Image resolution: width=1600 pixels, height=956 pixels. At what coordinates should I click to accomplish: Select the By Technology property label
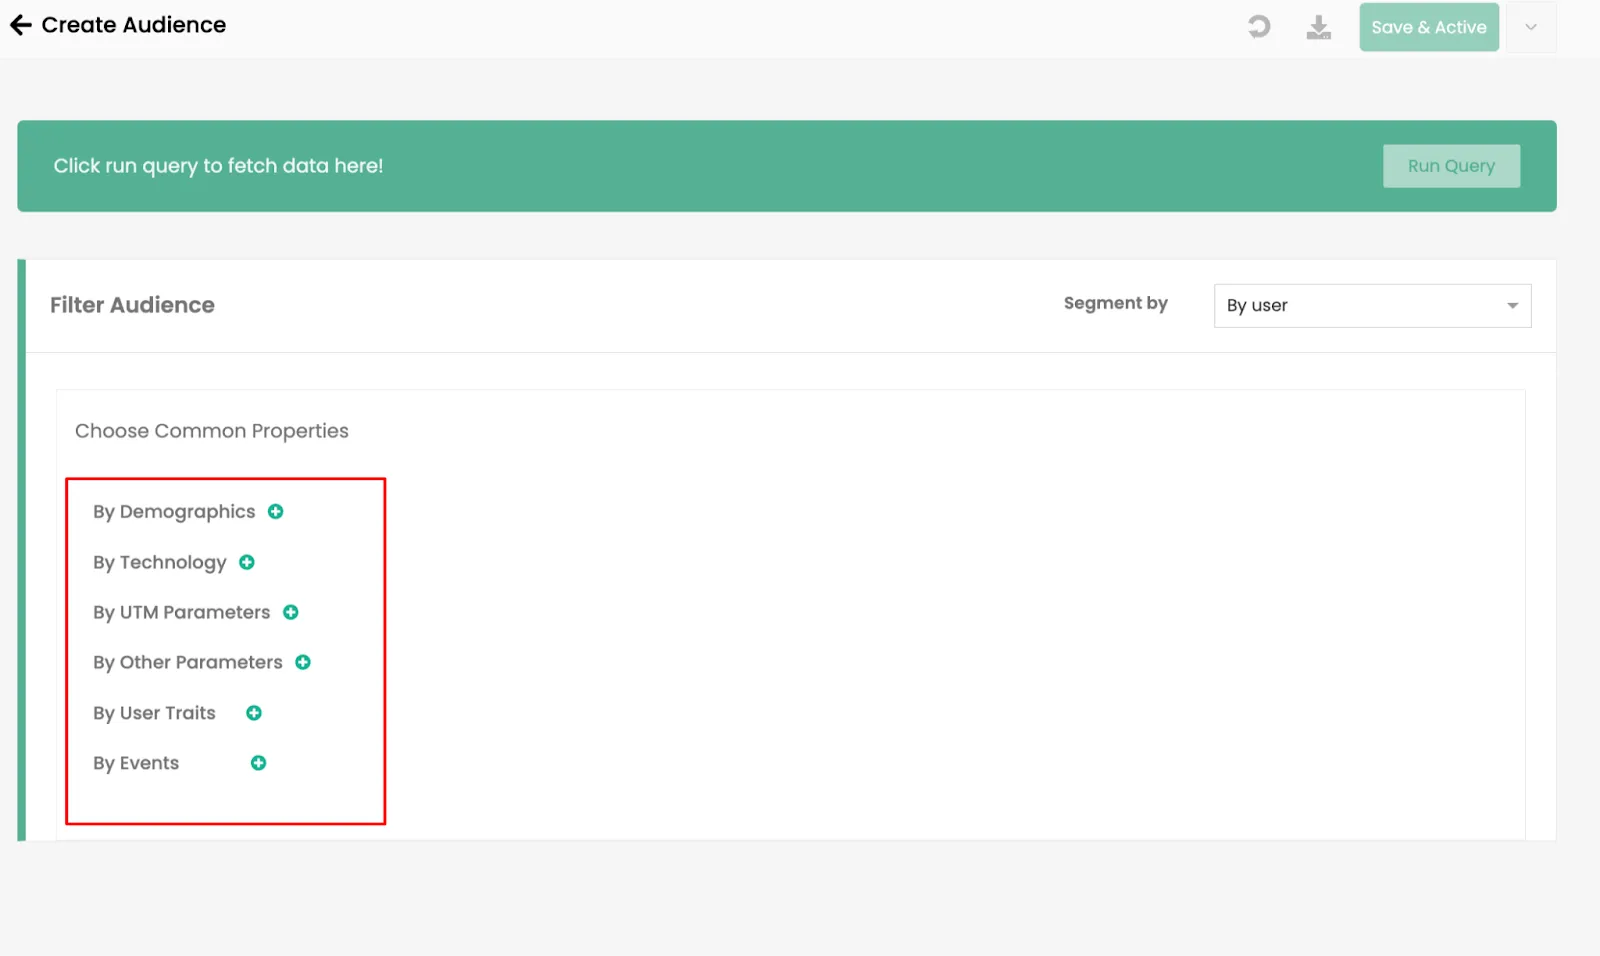click(160, 563)
